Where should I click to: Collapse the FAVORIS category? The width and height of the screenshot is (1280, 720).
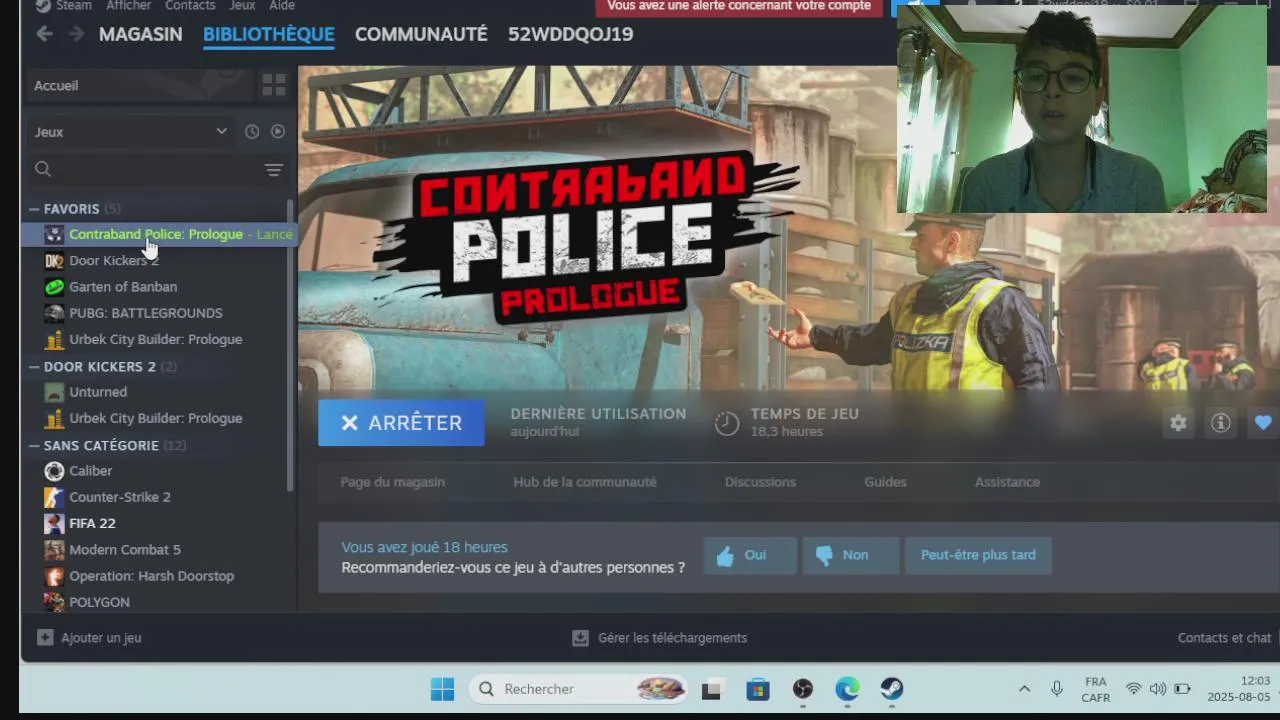[34, 209]
